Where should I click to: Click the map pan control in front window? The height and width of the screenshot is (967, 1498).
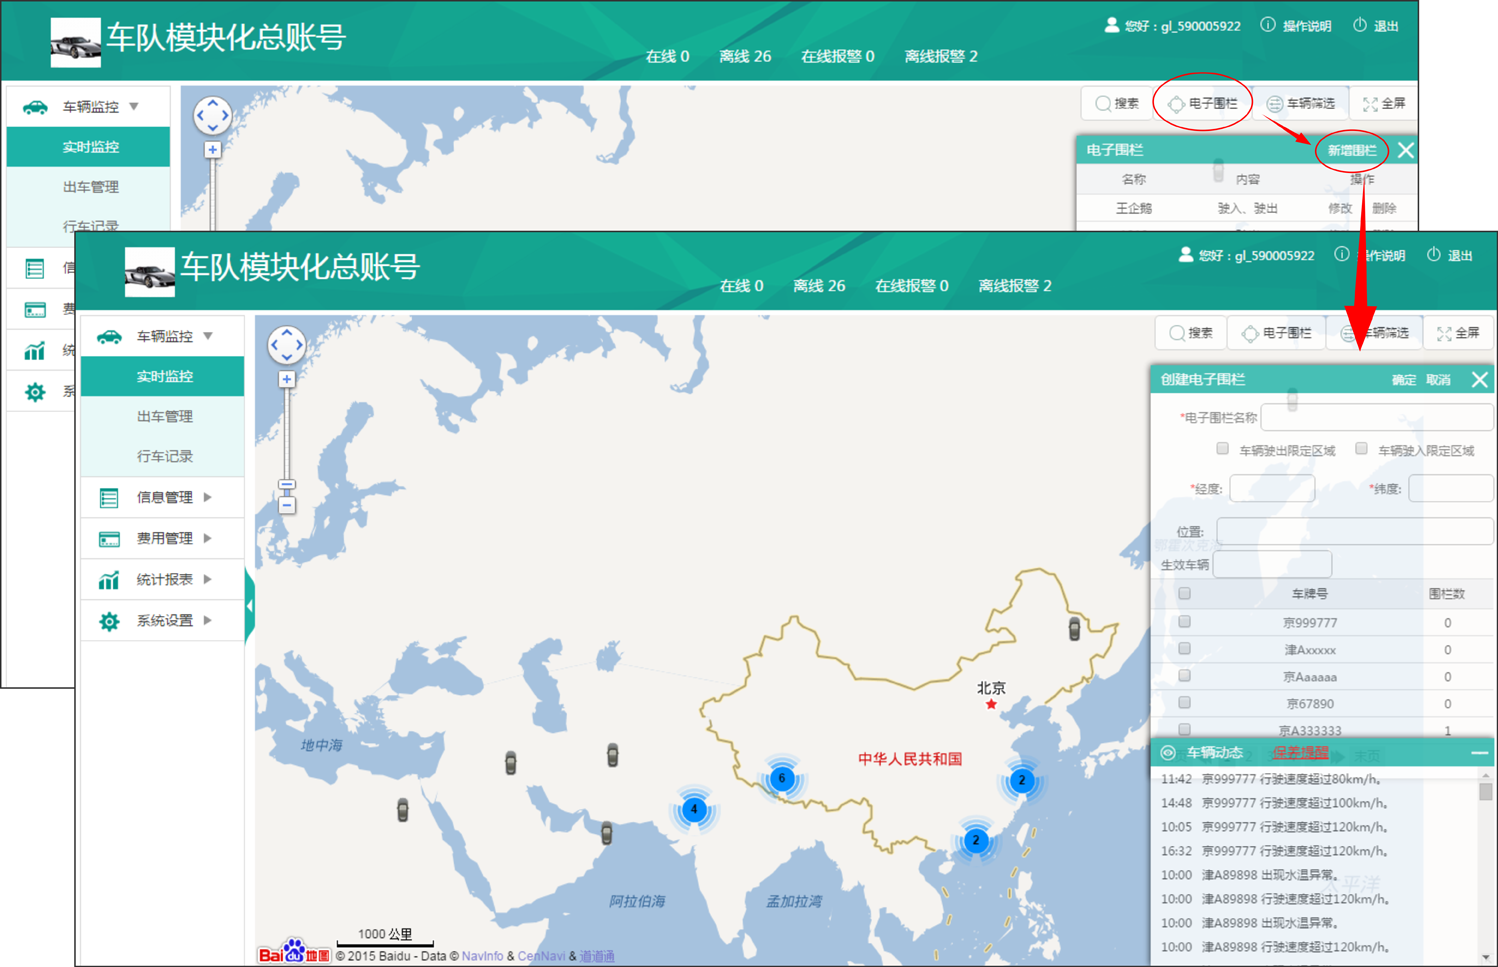287,345
